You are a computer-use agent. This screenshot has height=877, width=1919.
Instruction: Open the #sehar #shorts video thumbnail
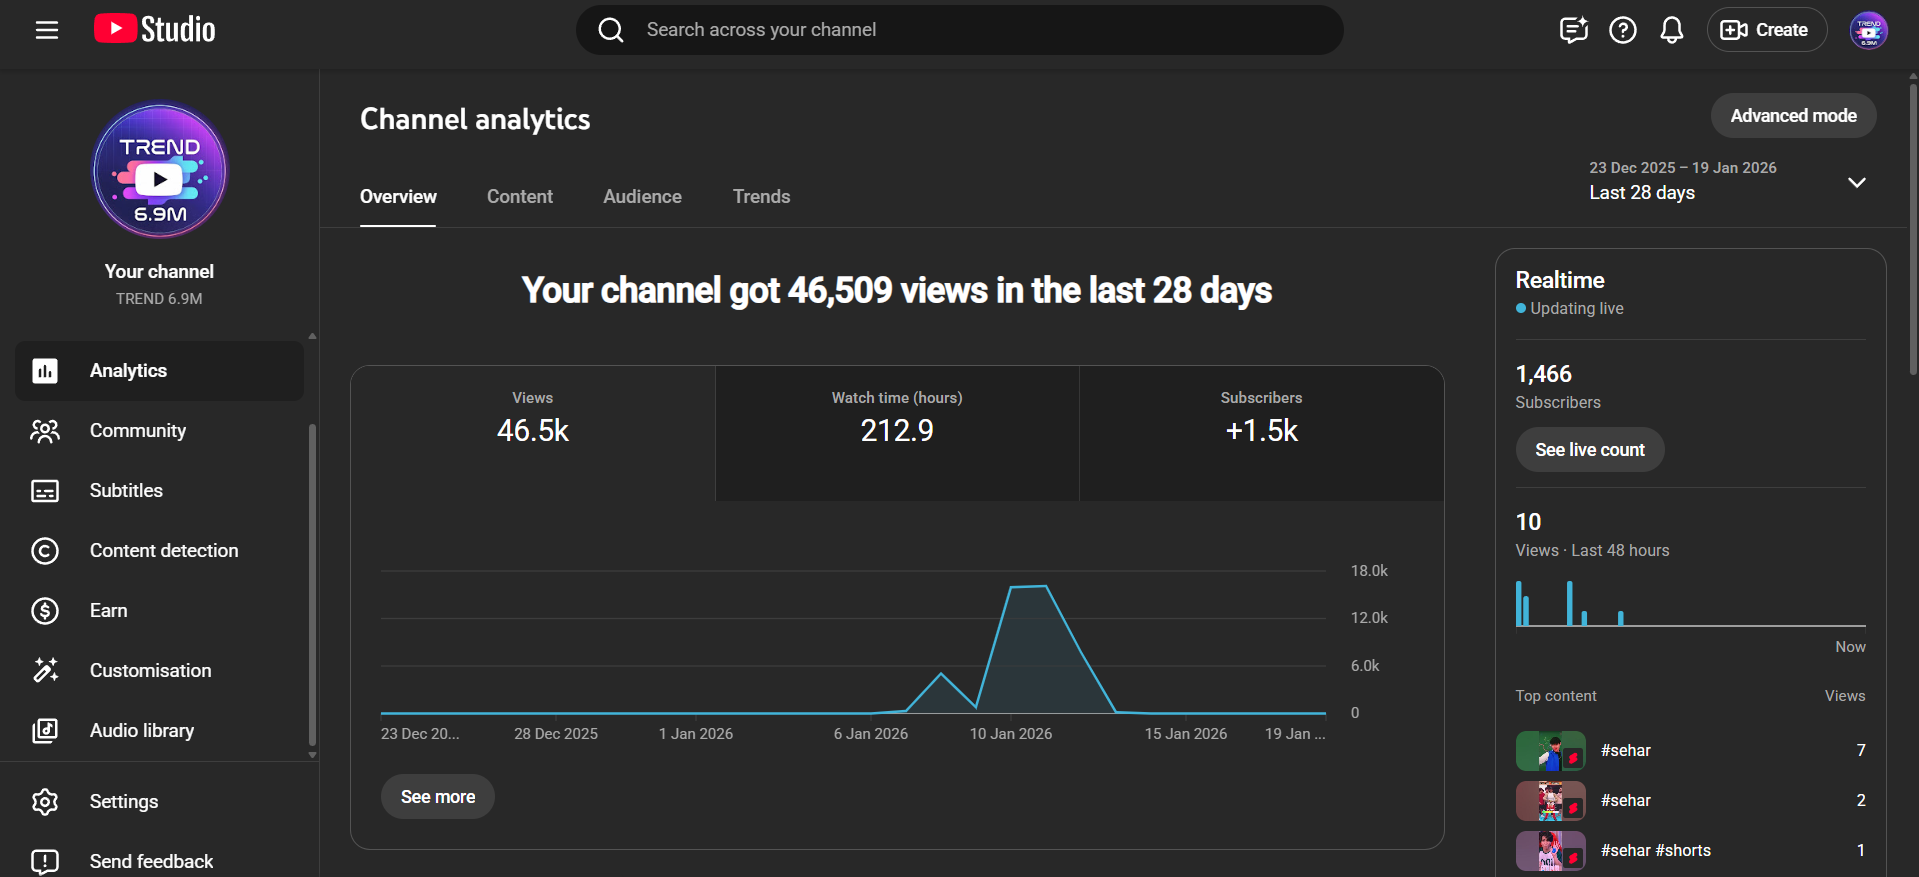(1550, 851)
